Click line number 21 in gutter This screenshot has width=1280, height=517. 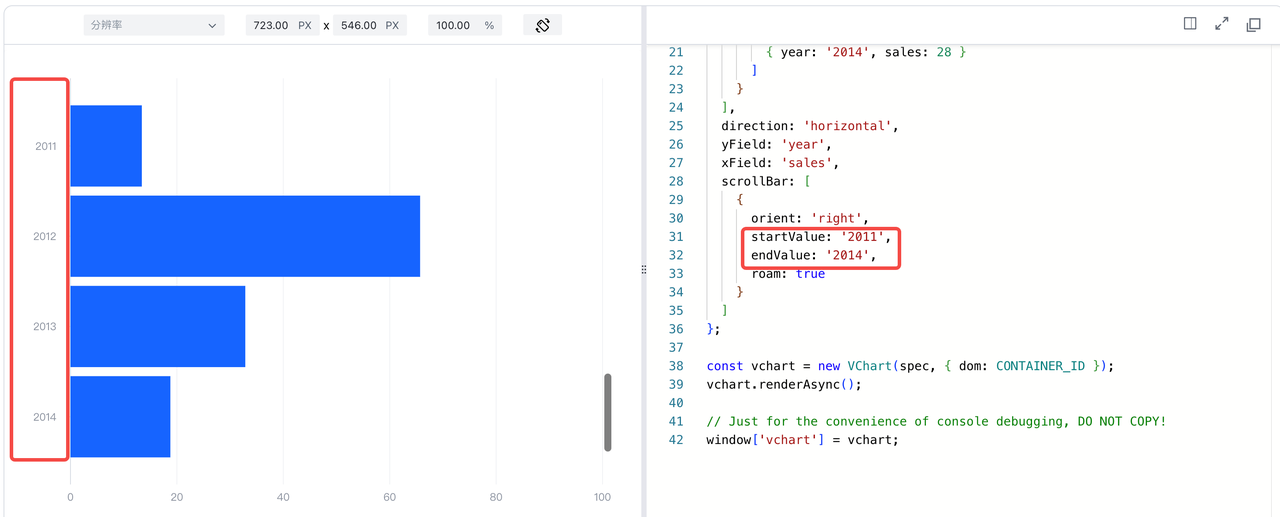[x=675, y=52]
